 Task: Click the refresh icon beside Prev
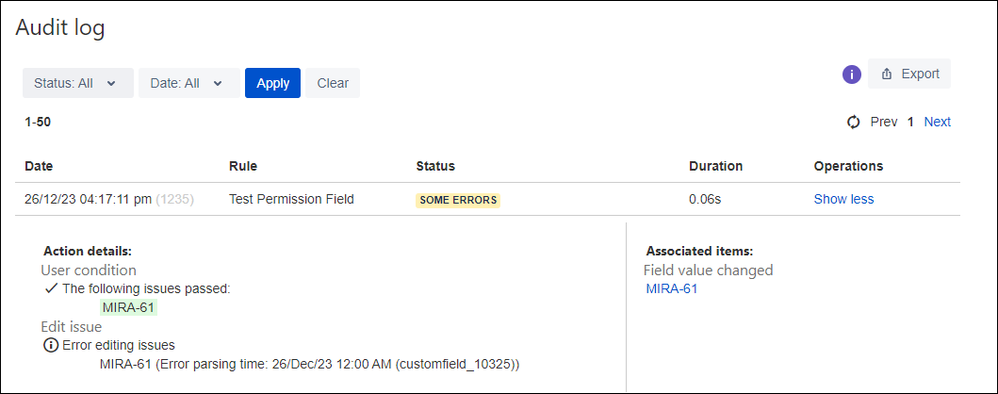tap(854, 122)
